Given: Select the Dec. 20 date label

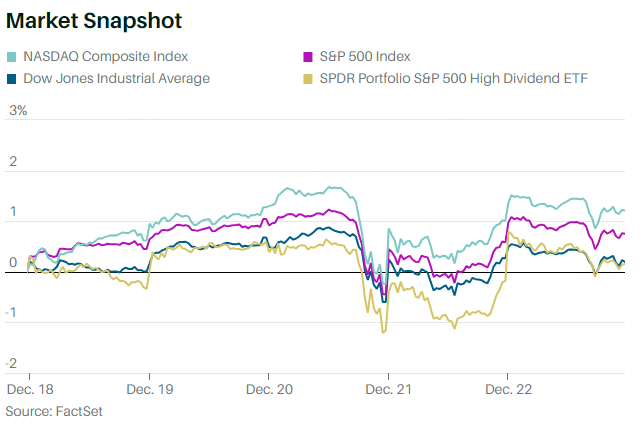Looking at the screenshot, I should [x=268, y=389].
